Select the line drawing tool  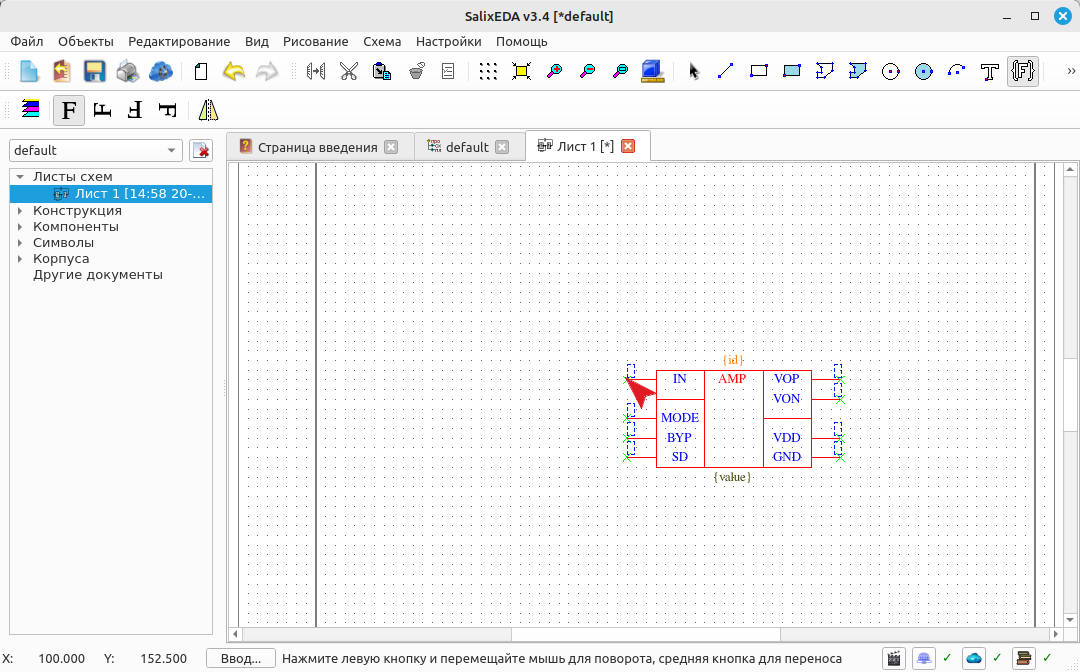725,71
